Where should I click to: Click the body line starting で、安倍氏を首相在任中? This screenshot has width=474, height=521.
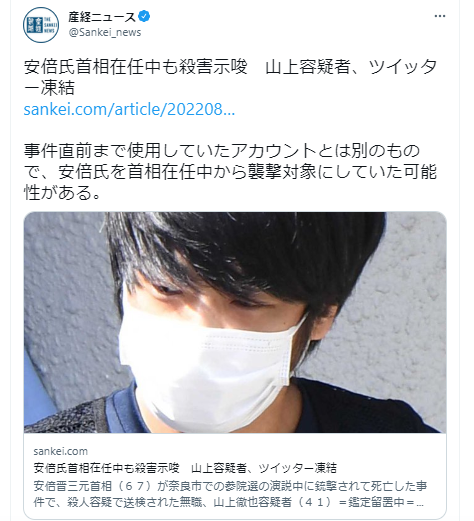click(230, 172)
